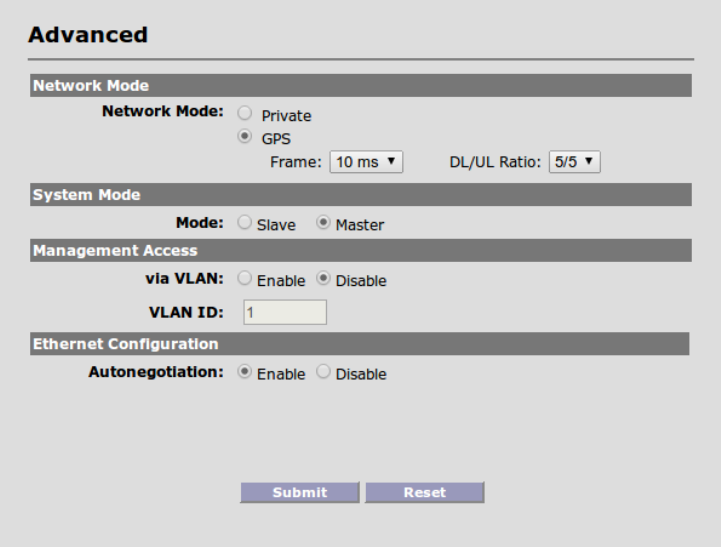Click the Network Mode section header bar
Screen dimensions: 721x547
coord(360,85)
